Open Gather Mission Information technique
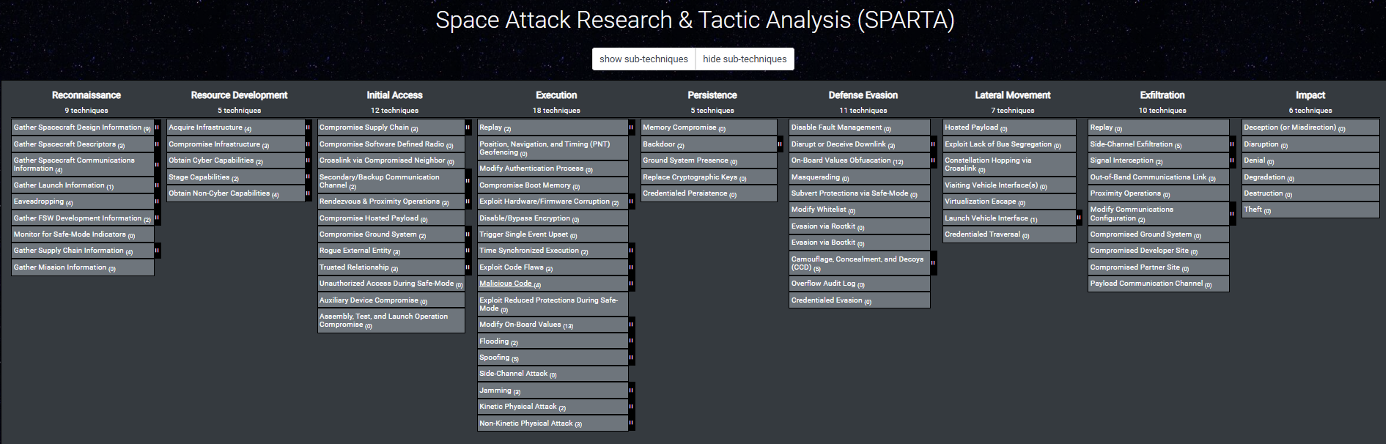This screenshot has width=1386, height=444. pyautogui.click(x=83, y=268)
